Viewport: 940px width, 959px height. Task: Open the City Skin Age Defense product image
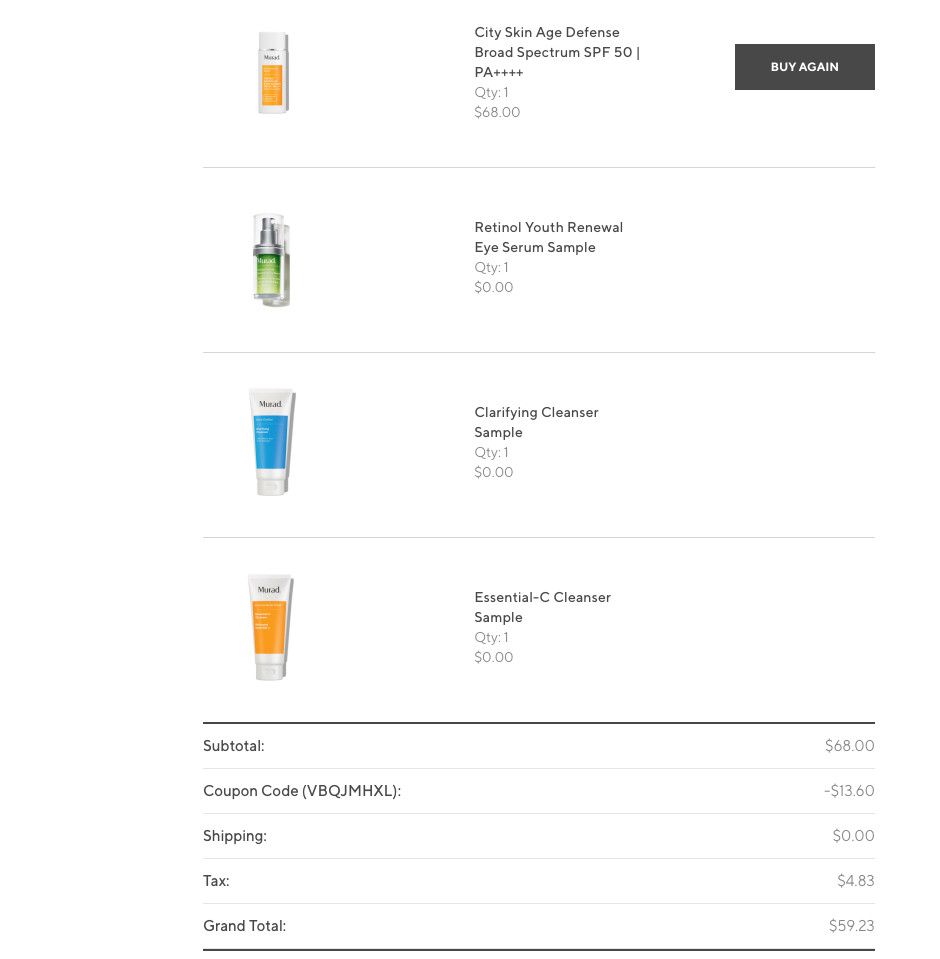pyautogui.click(x=273, y=73)
